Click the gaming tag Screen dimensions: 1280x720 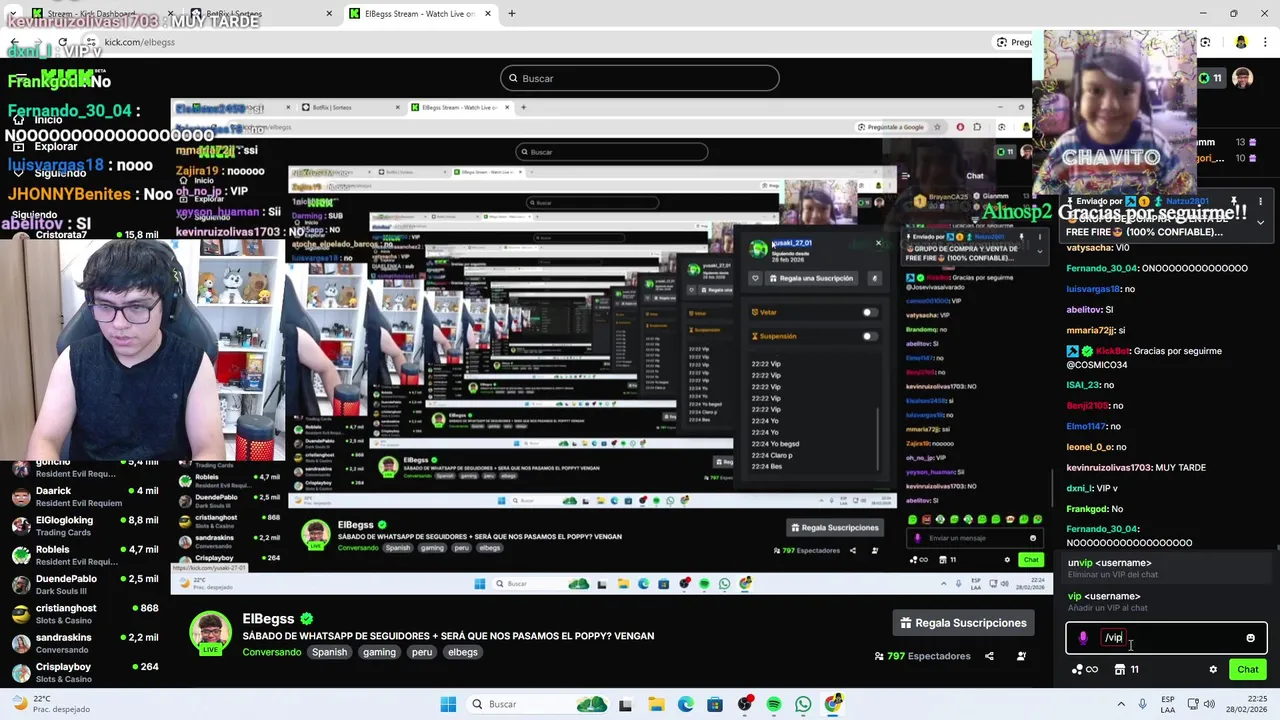coord(379,652)
